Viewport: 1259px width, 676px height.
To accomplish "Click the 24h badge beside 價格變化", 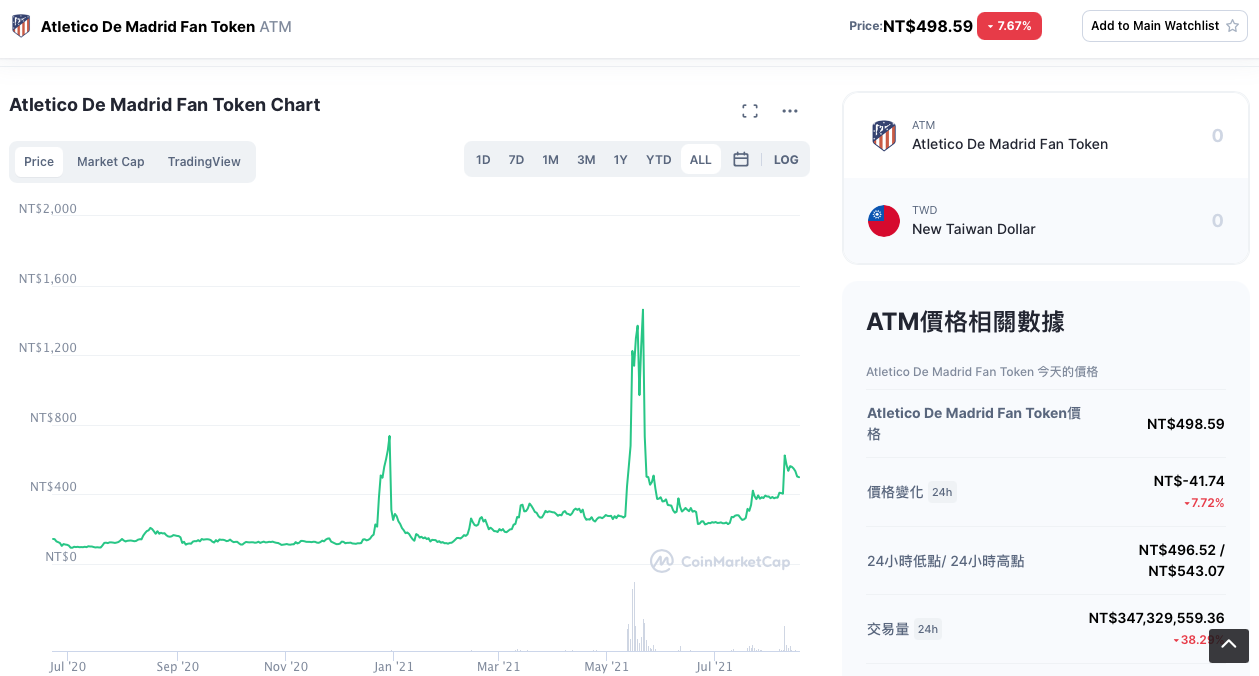I will pos(942,492).
